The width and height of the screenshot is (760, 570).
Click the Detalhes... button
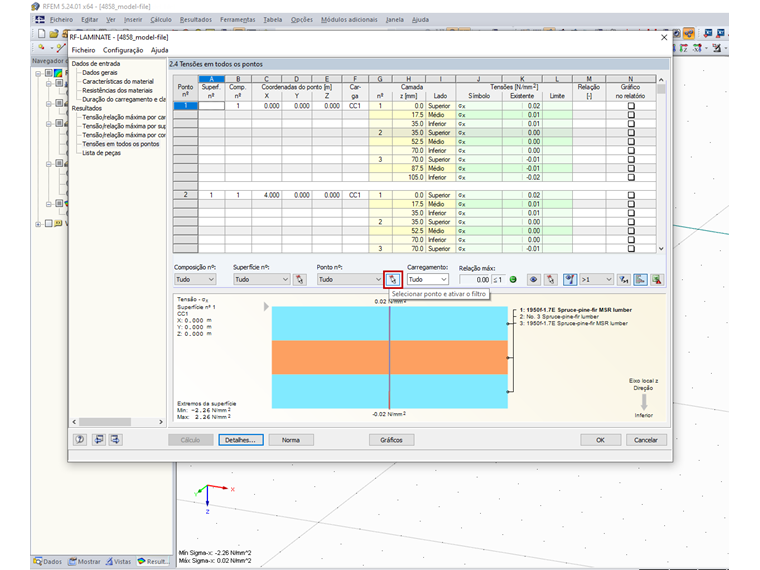(x=240, y=440)
